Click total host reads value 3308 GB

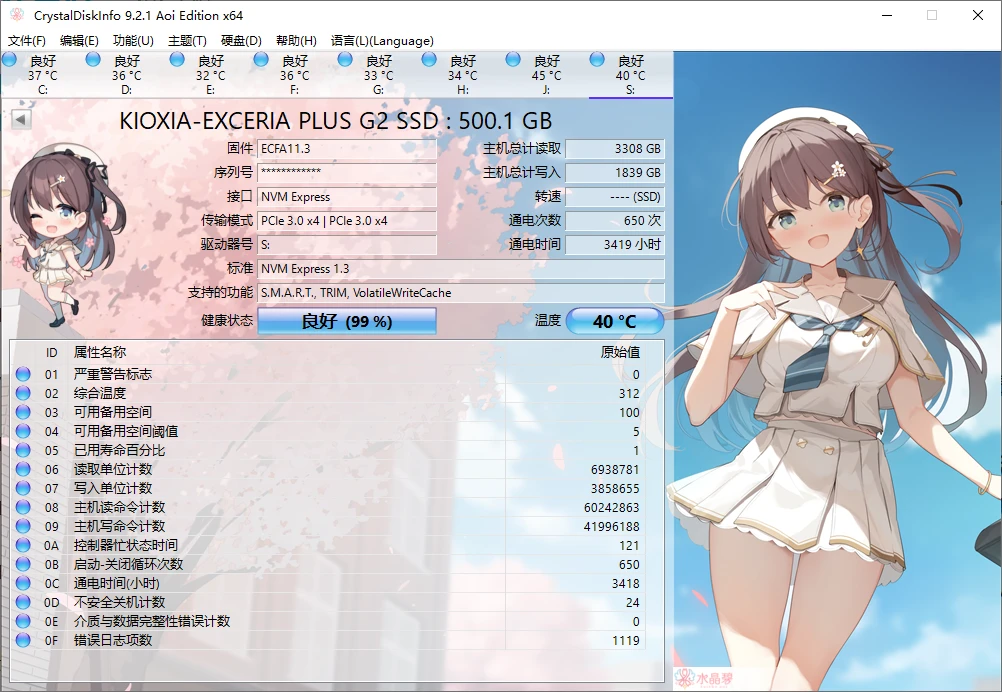tap(615, 149)
